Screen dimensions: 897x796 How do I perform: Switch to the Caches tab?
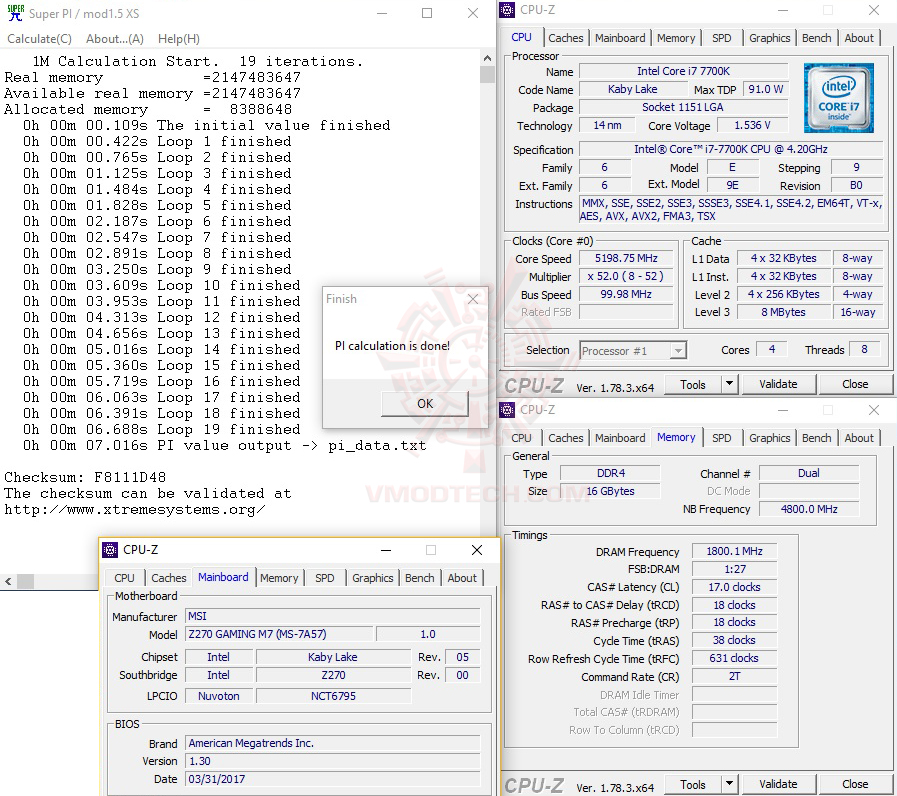566,37
